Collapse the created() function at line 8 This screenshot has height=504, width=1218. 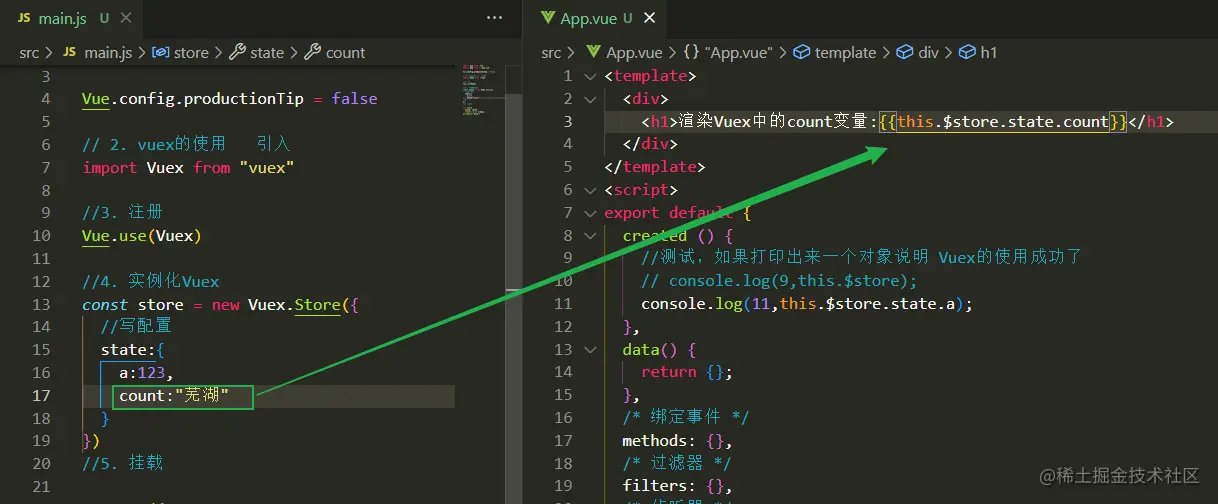(x=591, y=236)
